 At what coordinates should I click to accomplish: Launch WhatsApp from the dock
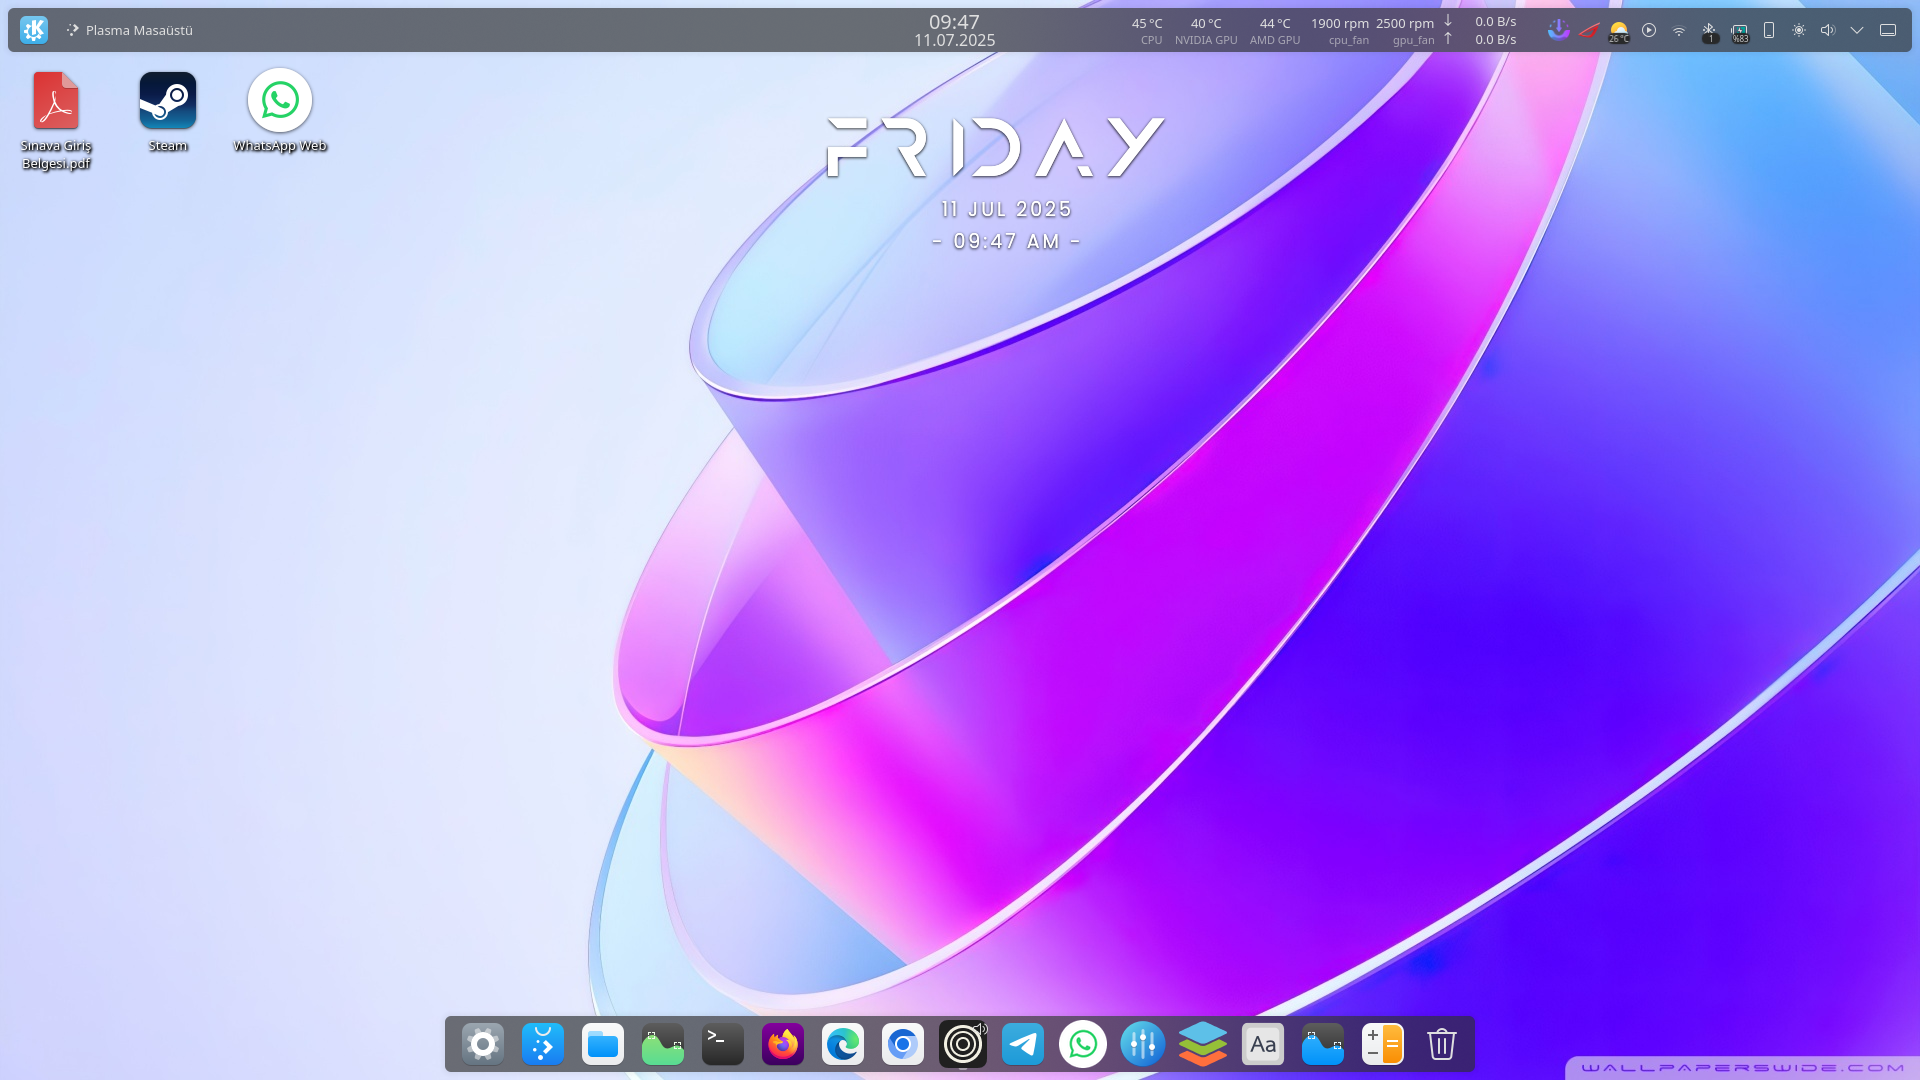click(1083, 1044)
